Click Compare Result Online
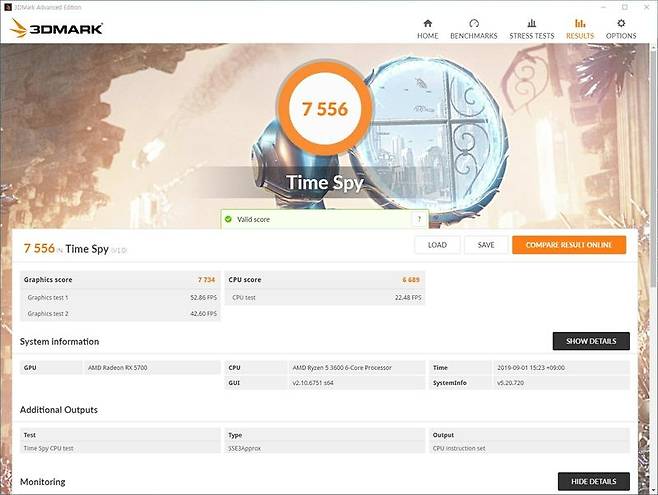Viewport: 658px width, 495px height. pyautogui.click(x=569, y=245)
